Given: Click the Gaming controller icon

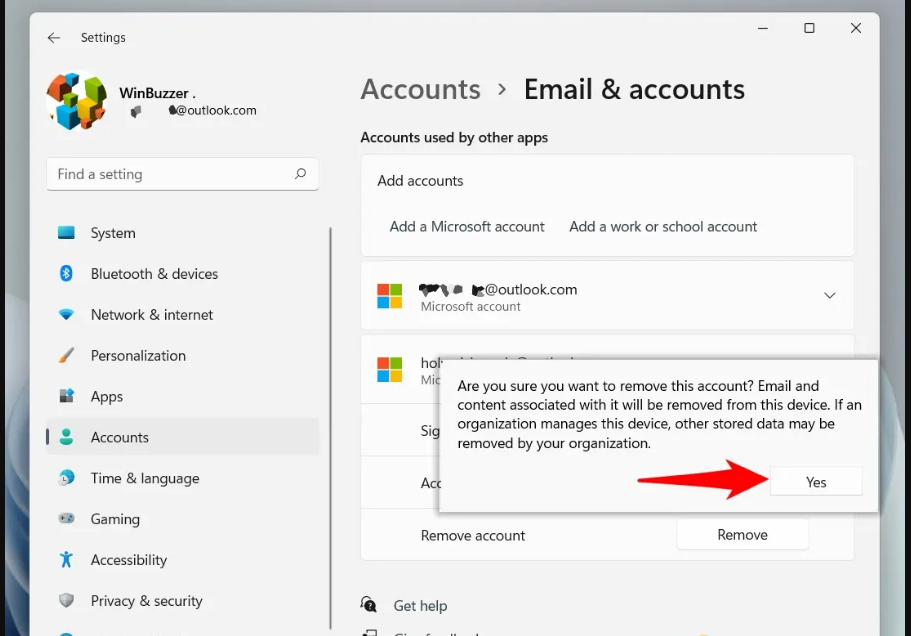Looking at the screenshot, I should tap(66, 518).
